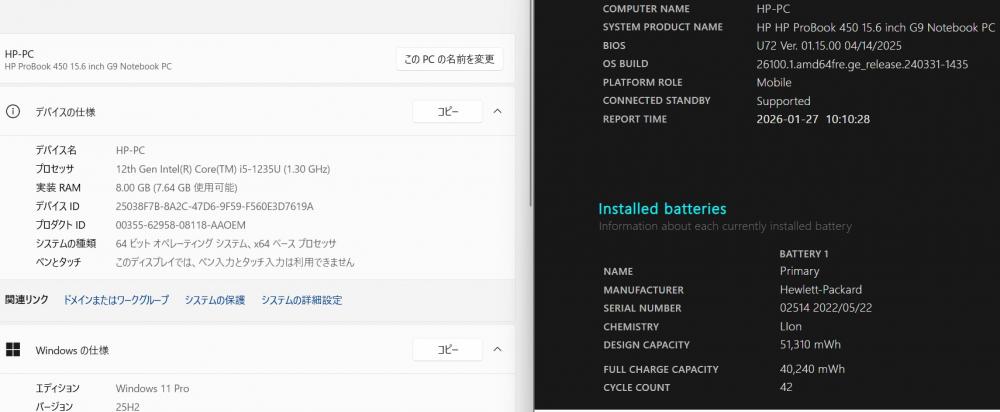Image resolution: width=1000 pixels, height=412 pixels.
Task: Open the ドメインまたはワークグループ link
Action: point(116,300)
